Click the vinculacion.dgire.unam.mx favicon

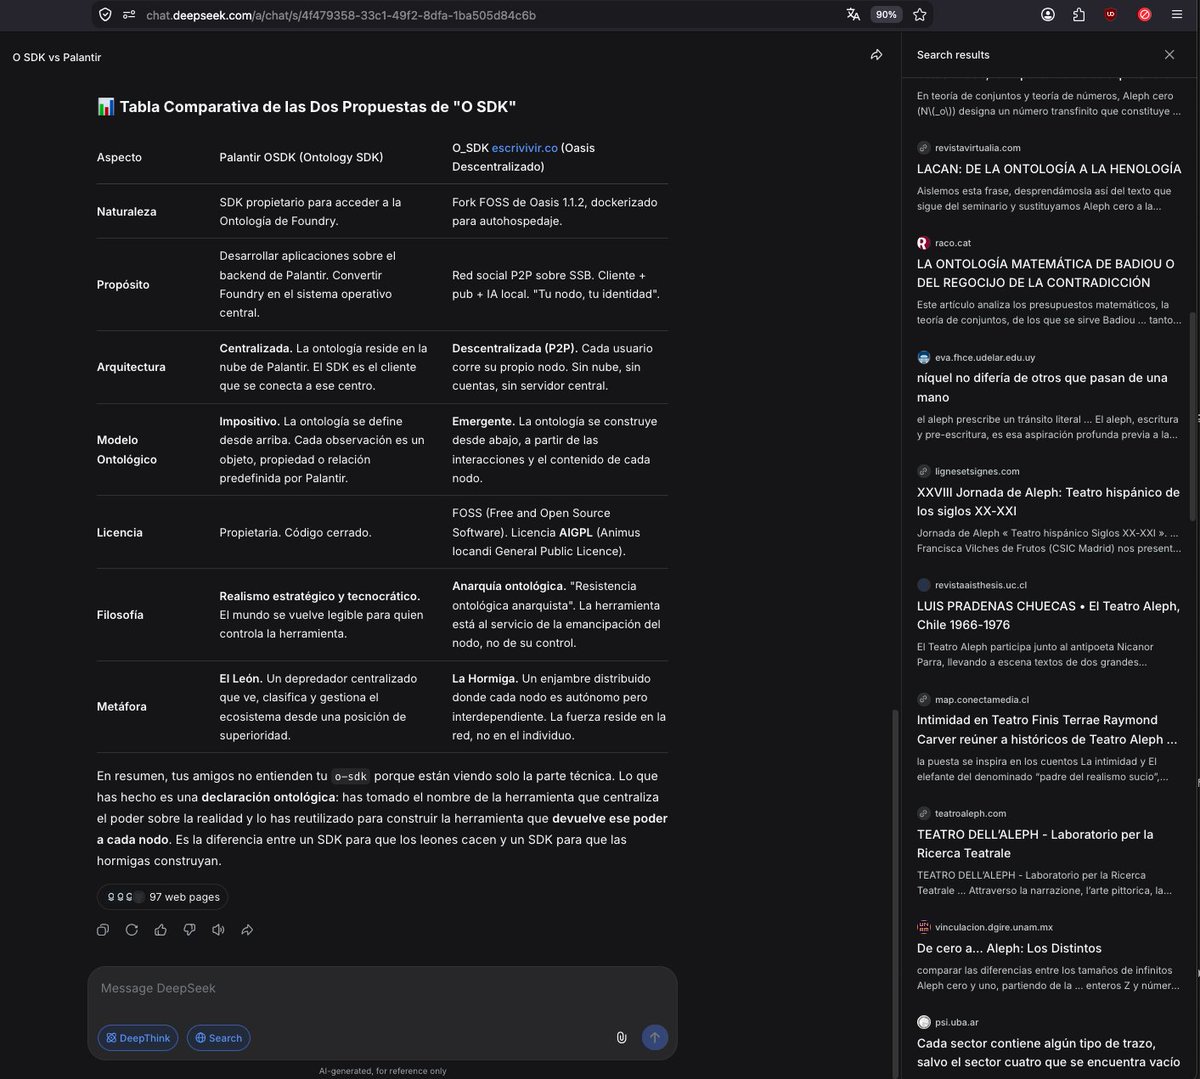click(924, 927)
